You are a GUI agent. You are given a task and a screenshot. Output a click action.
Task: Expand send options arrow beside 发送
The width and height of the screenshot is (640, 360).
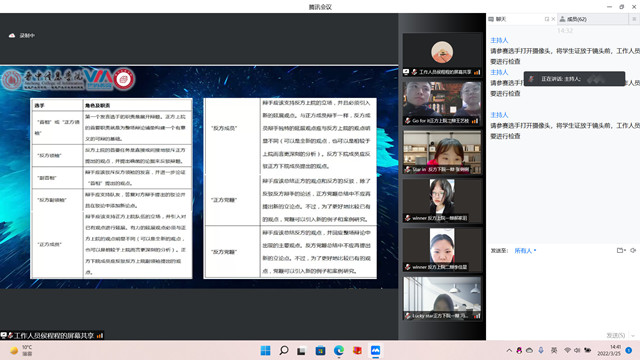(x=633, y=336)
